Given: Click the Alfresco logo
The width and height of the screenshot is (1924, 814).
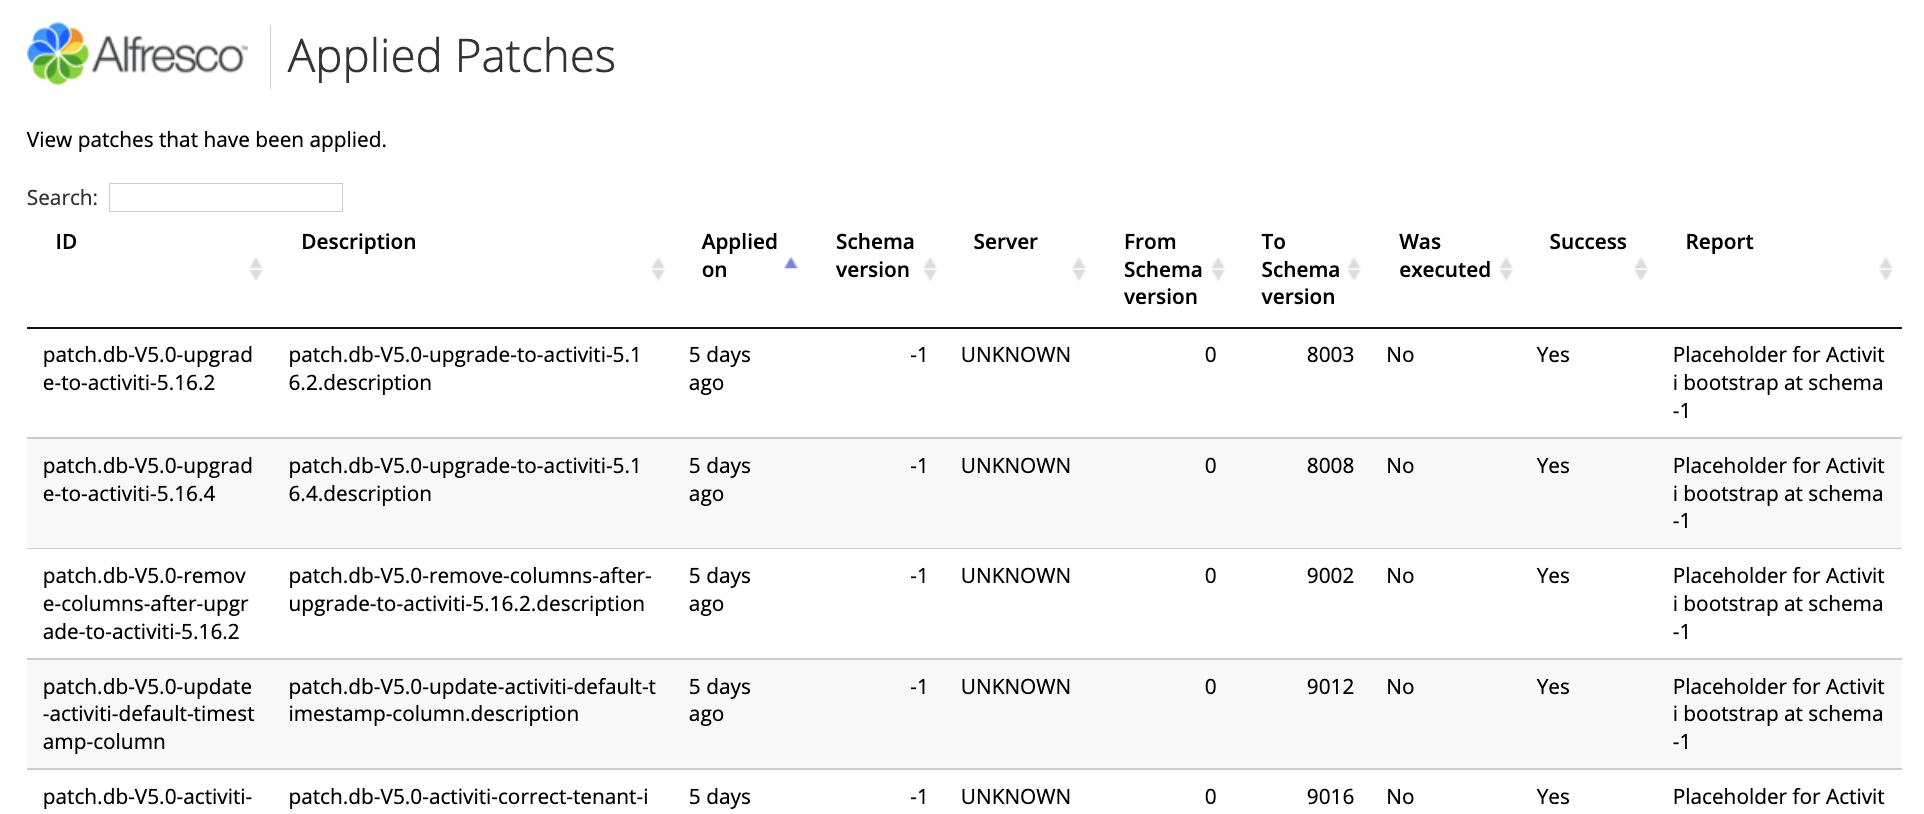Looking at the screenshot, I should pyautogui.click(x=137, y=54).
